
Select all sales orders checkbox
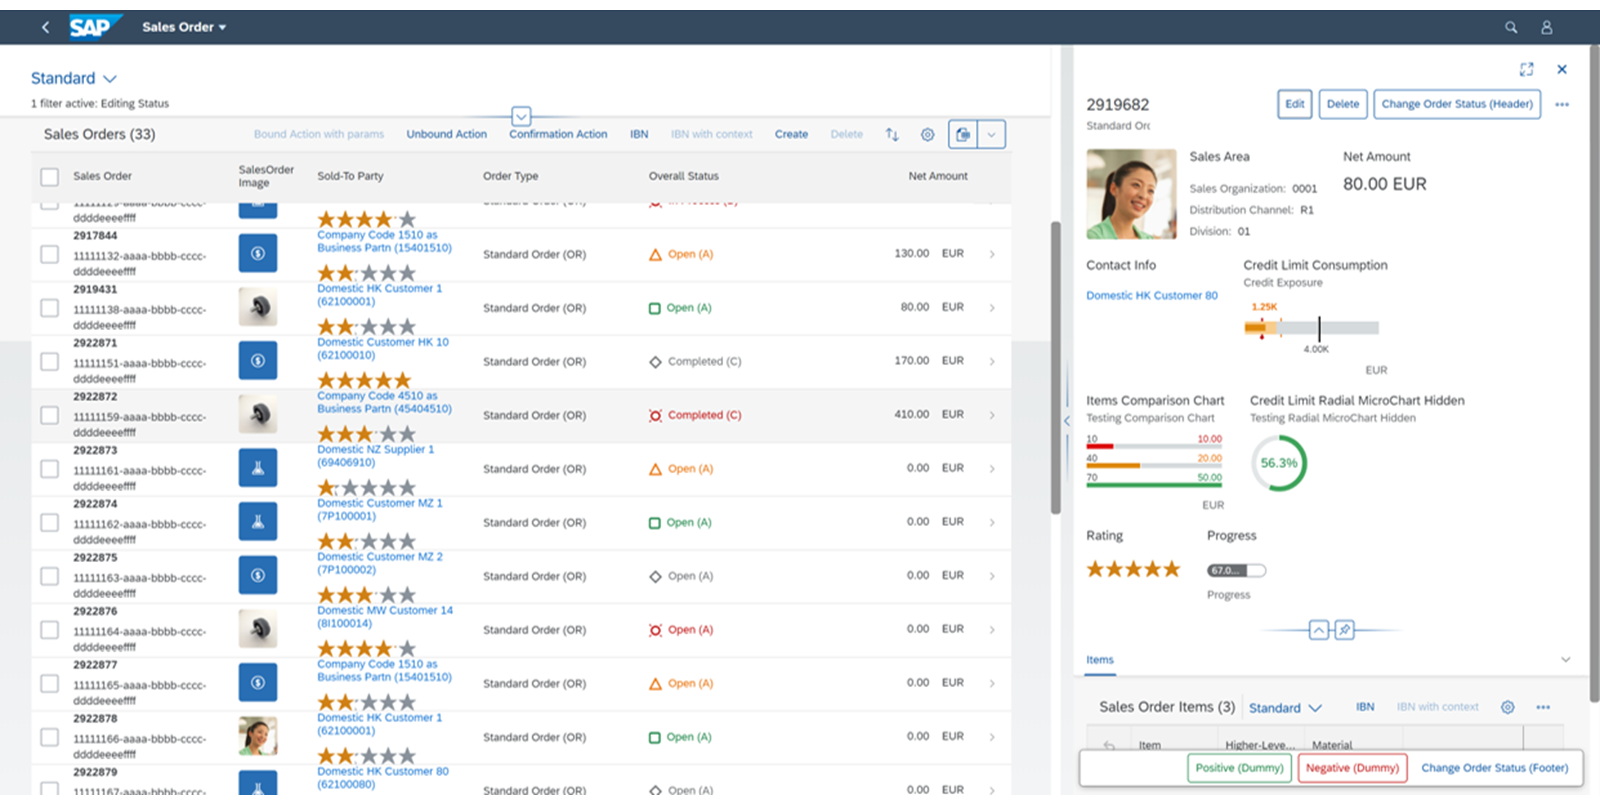coord(49,177)
